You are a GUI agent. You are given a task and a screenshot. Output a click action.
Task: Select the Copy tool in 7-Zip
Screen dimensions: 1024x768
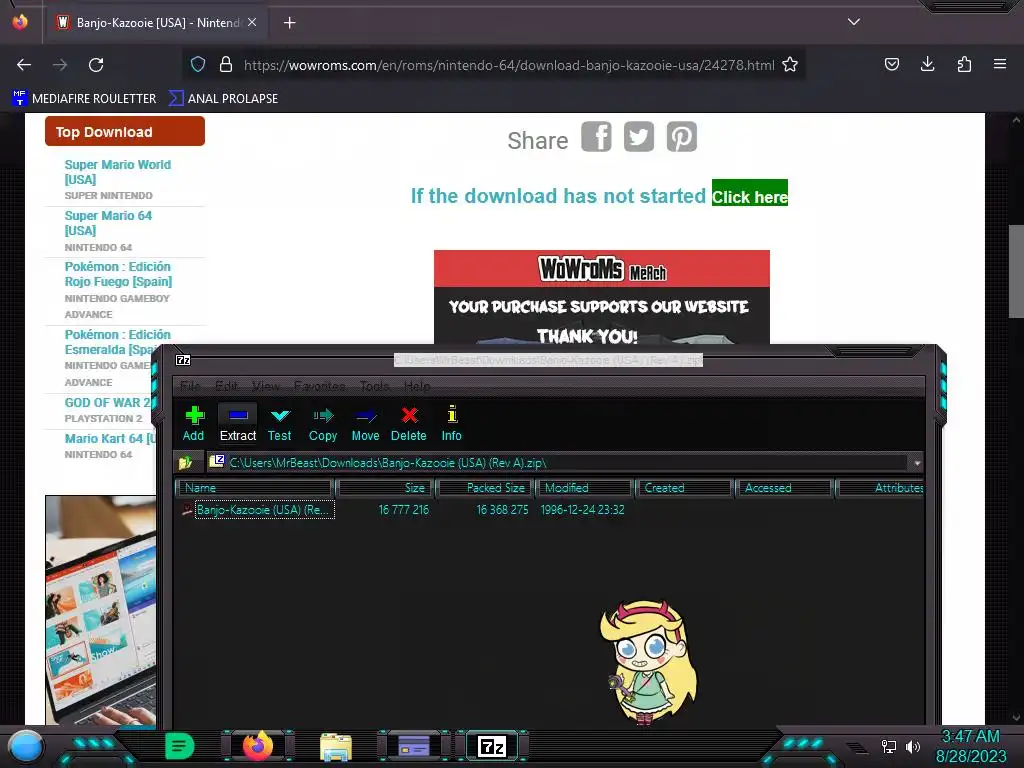coord(323,424)
